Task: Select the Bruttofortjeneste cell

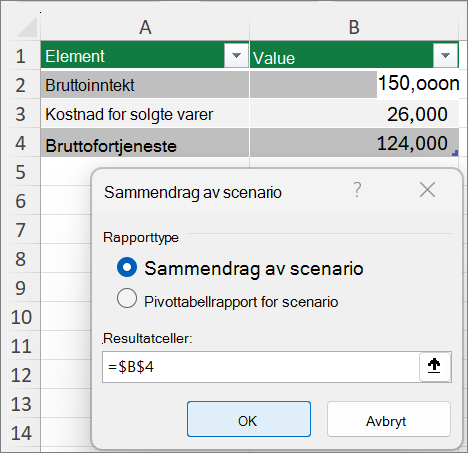Action: 145,143
